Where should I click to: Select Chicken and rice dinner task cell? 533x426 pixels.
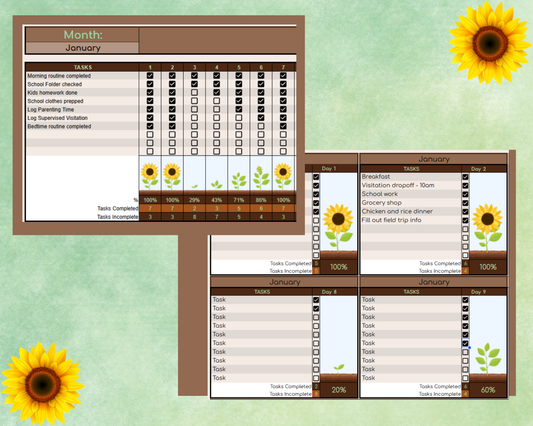[411, 211]
